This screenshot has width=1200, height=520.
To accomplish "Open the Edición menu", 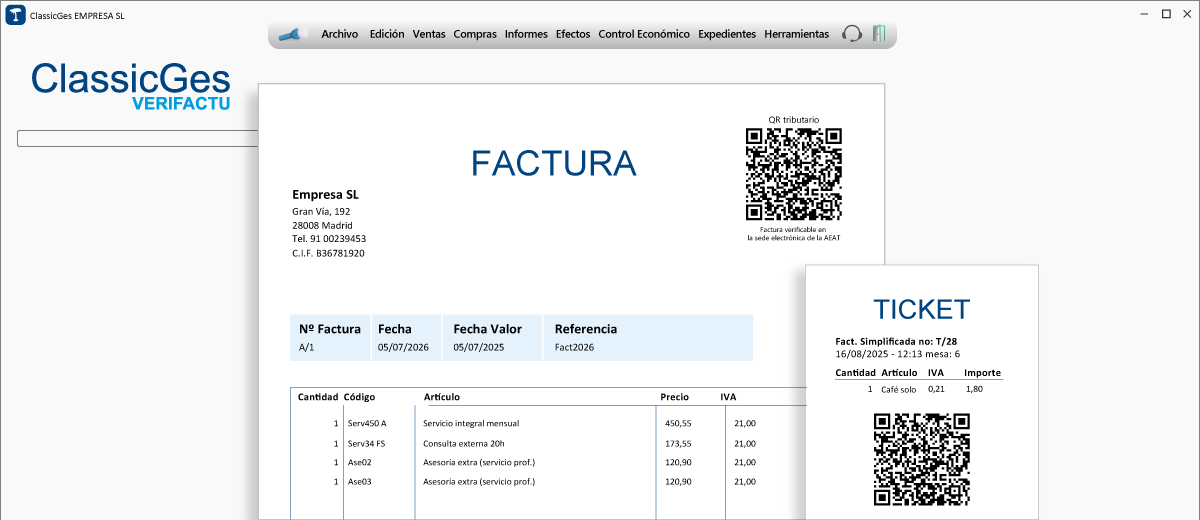I will [x=387, y=34].
